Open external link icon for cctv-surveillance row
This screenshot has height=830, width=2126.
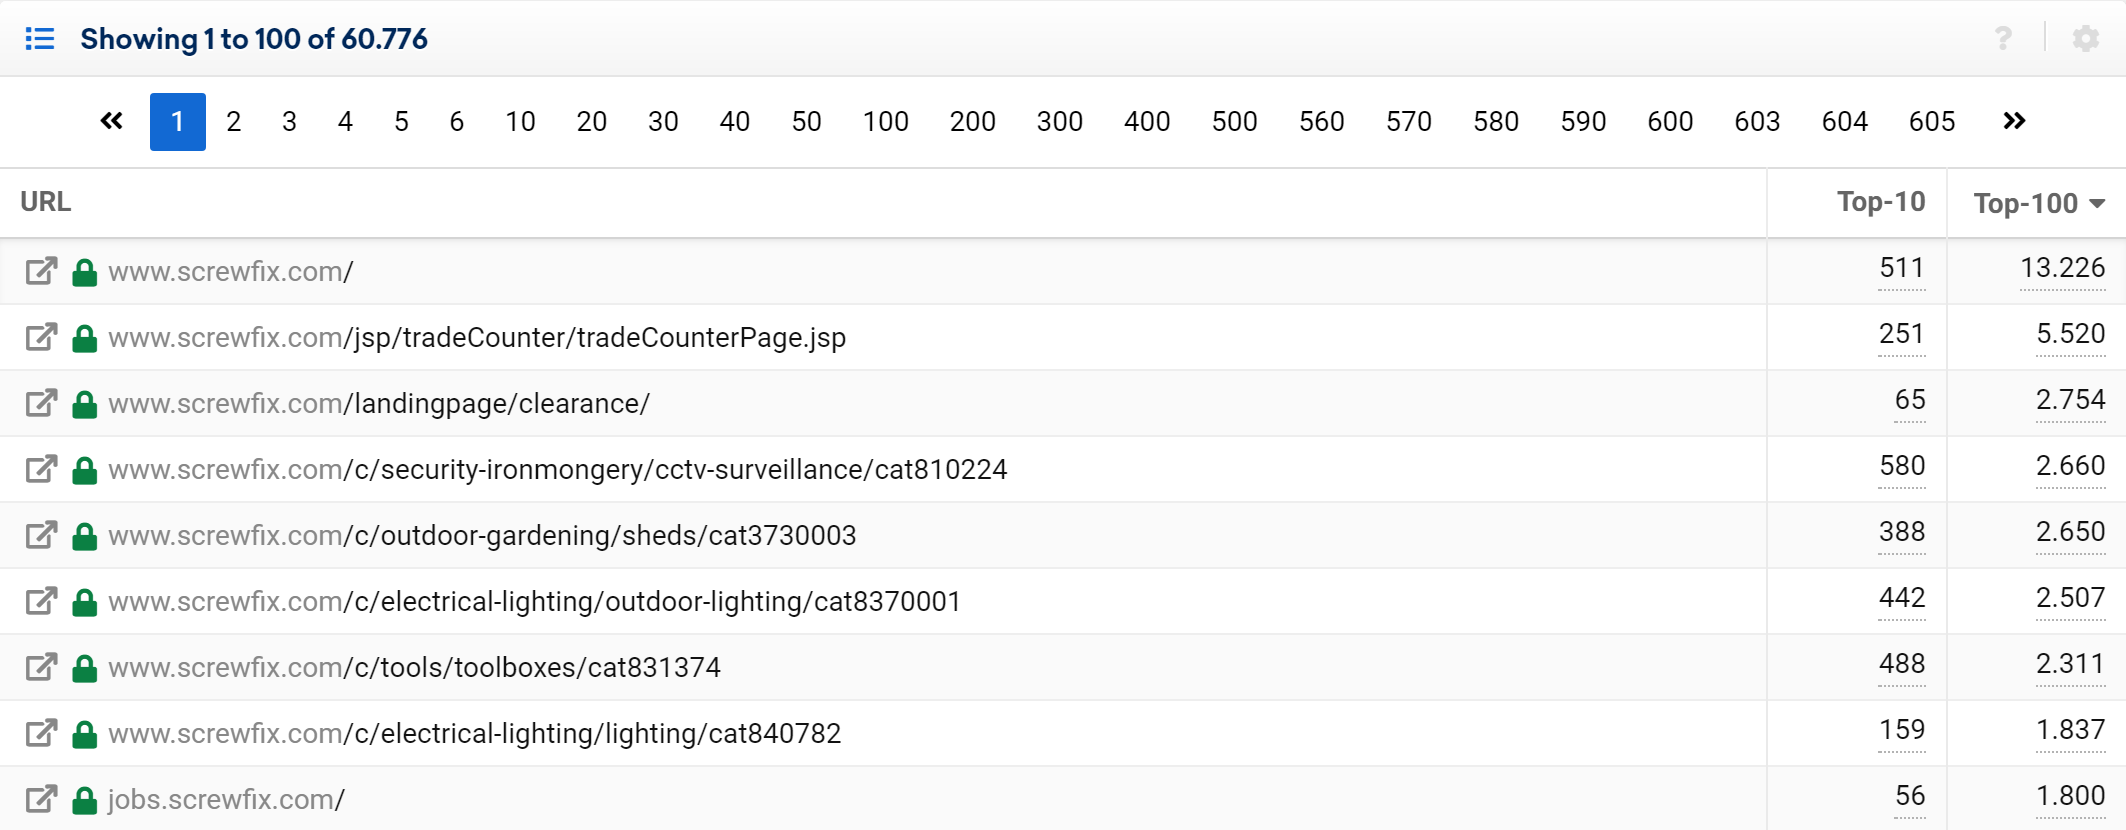click(x=41, y=469)
